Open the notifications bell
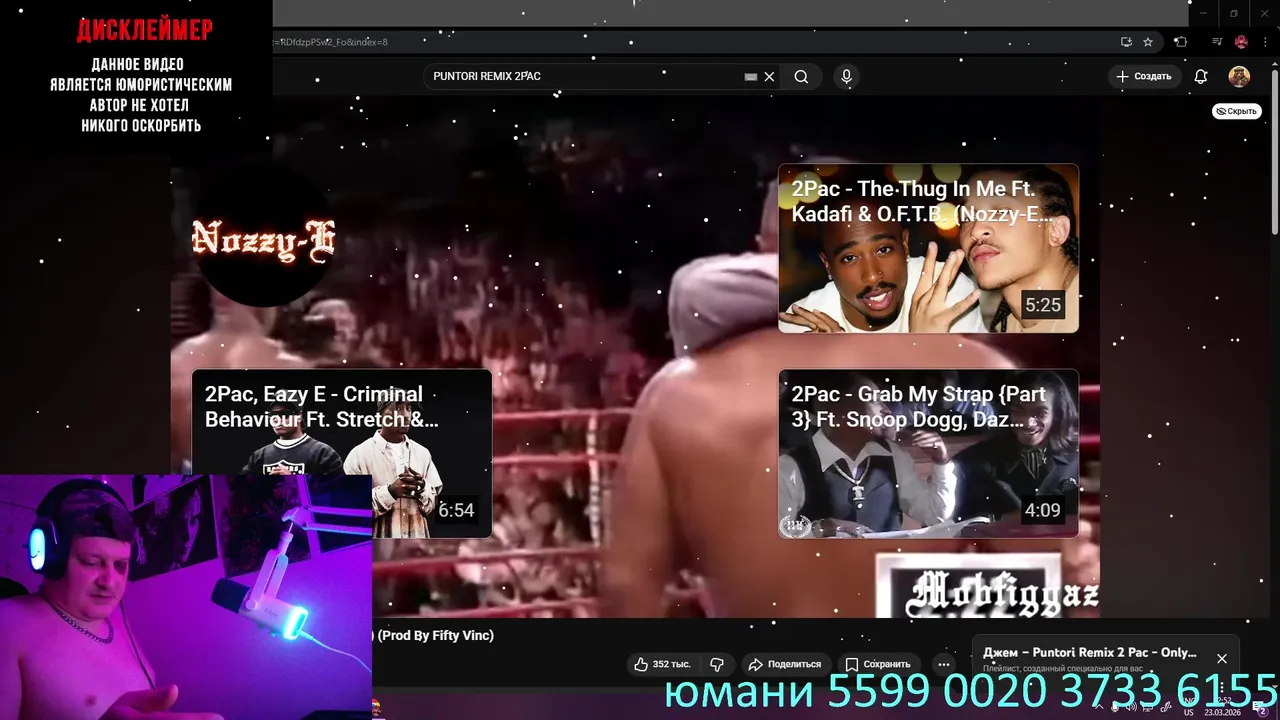Viewport: 1280px width, 720px height. pos(1201,77)
